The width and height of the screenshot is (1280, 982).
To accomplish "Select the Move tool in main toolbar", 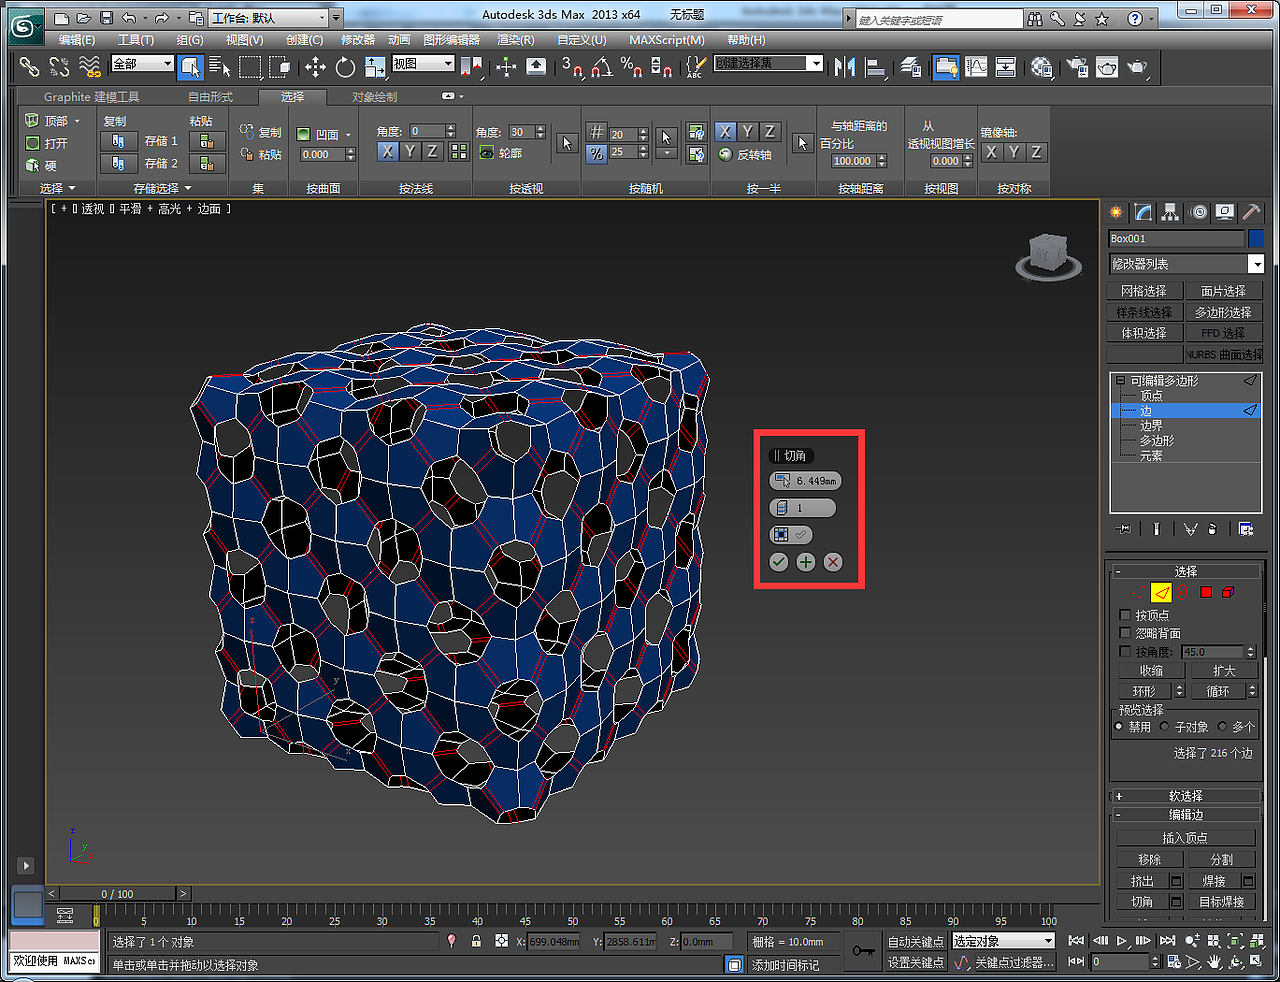I will click(x=315, y=67).
